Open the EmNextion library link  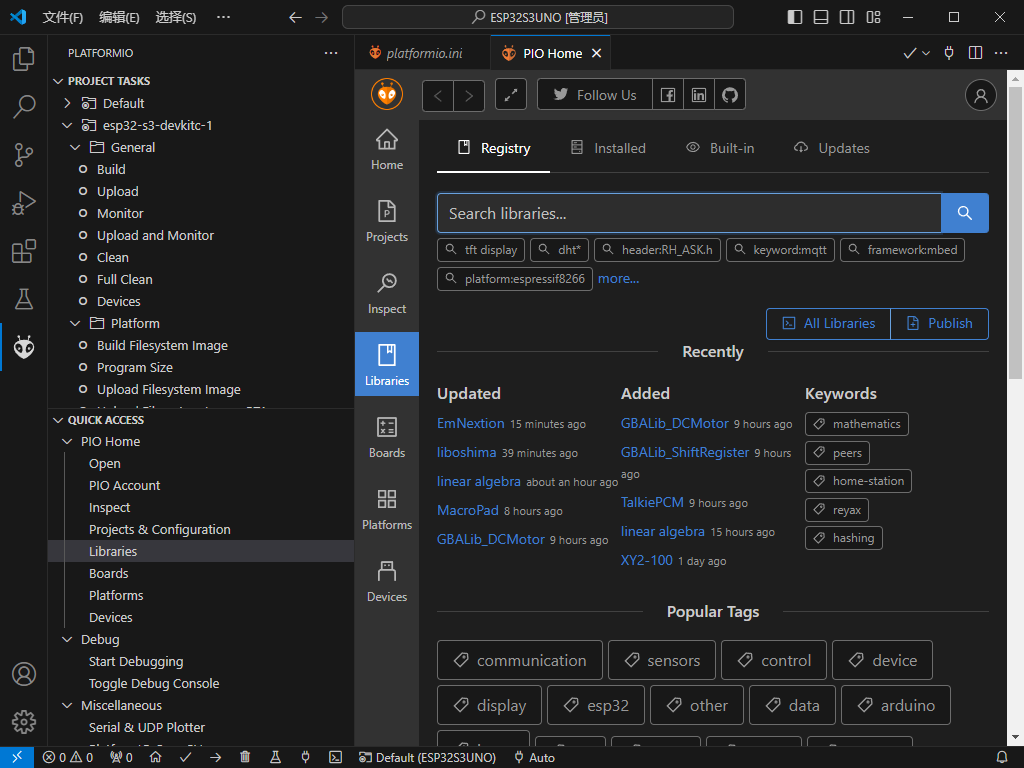click(x=470, y=424)
